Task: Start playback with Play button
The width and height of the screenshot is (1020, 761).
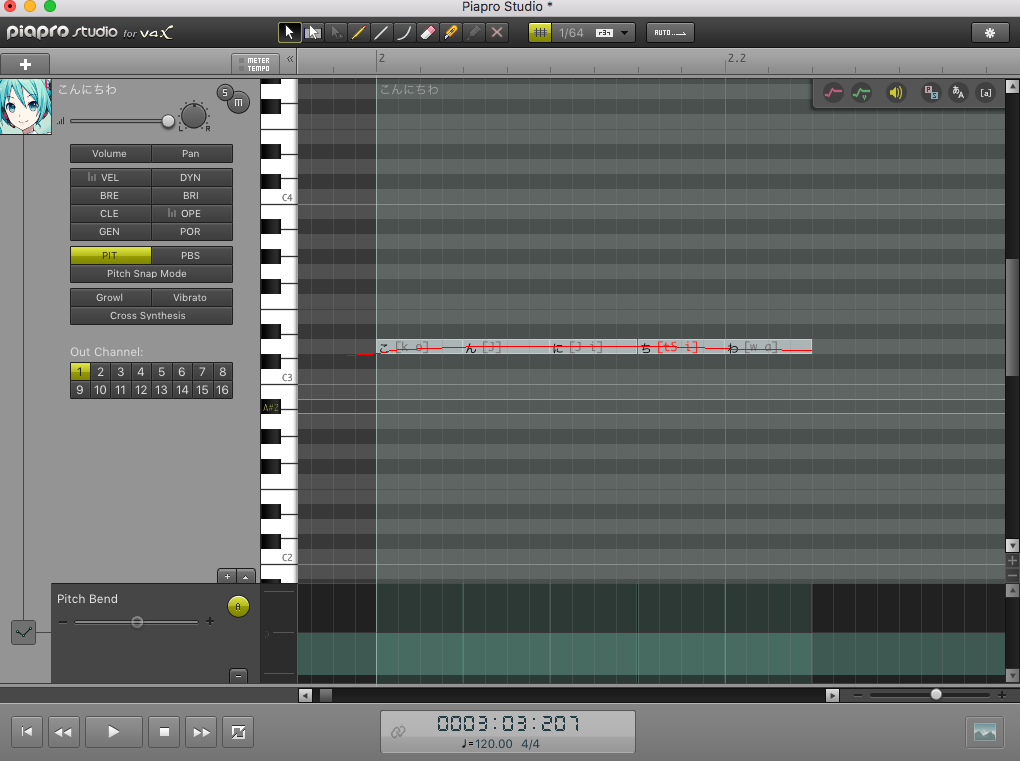Action: [x=113, y=732]
